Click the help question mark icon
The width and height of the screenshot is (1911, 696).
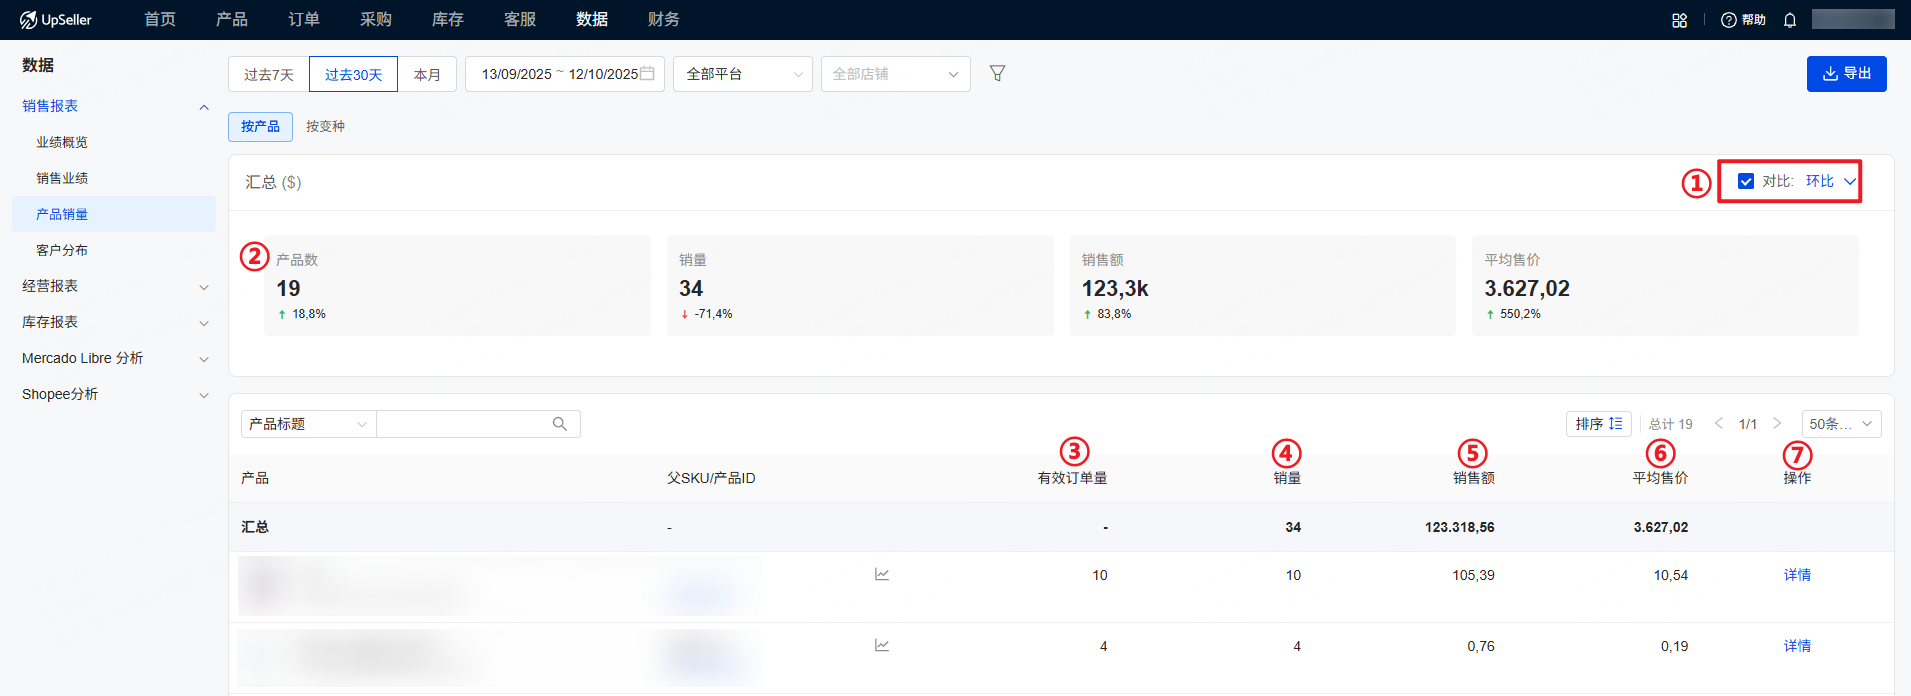(x=1728, y=20)
